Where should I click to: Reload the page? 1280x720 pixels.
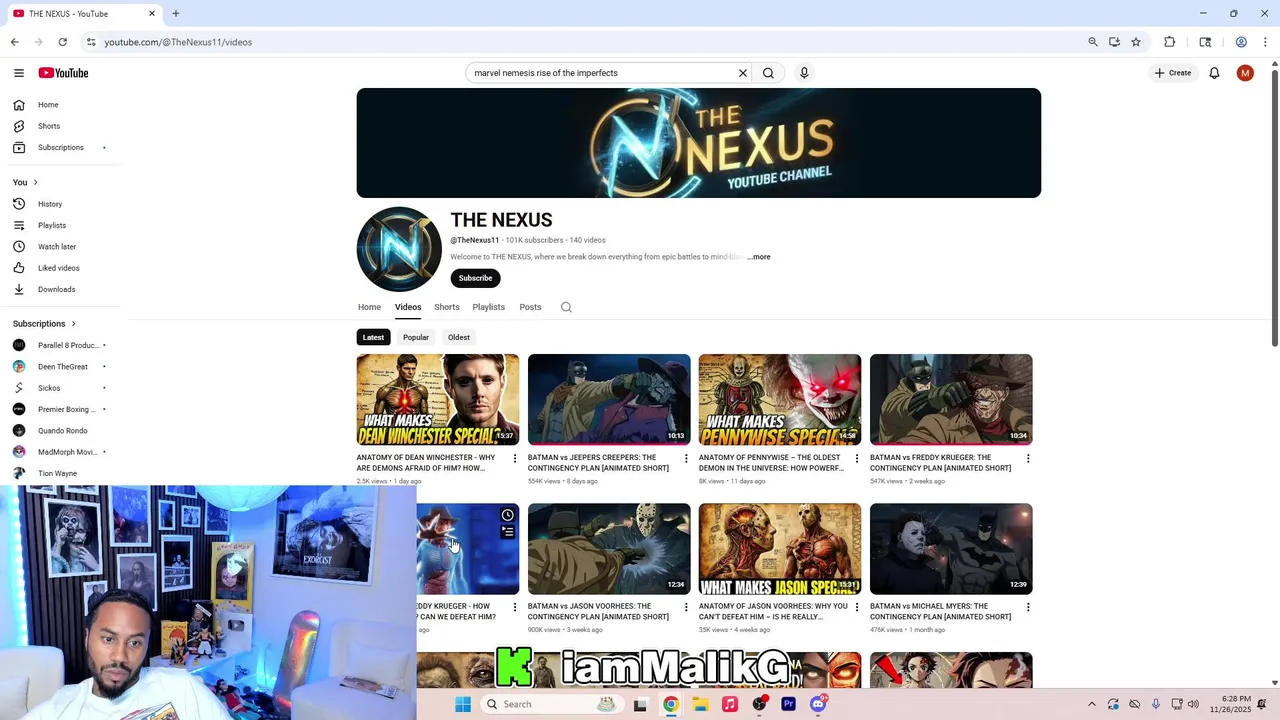click(62, 42)
